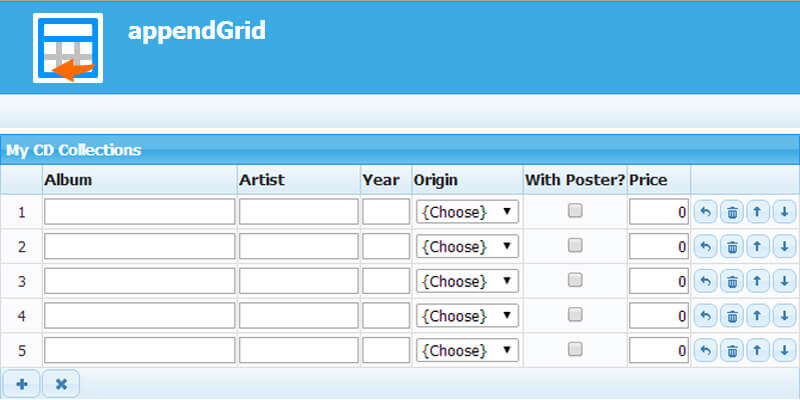Select the Price field in row 5

point(659,351)
